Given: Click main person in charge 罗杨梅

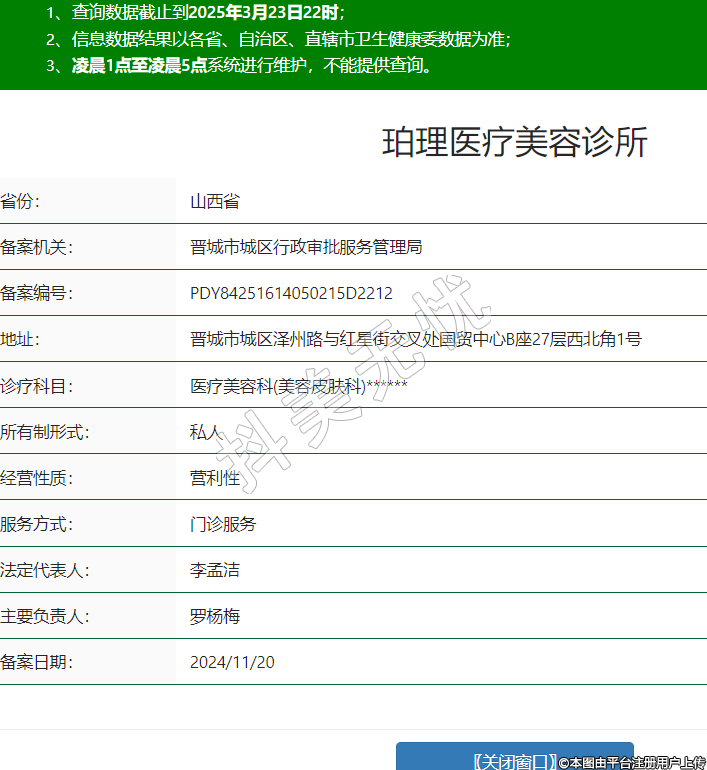Looking at the screenshot, I should (215, 616).
